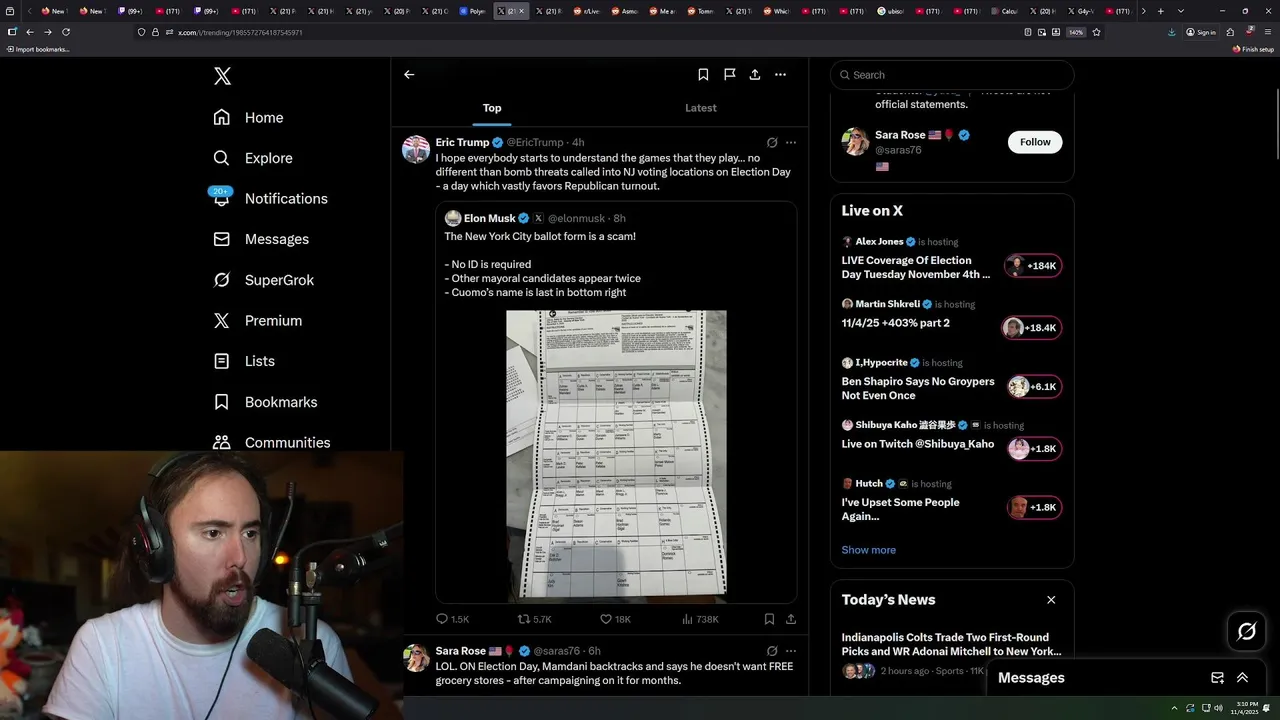The width and height of the screenshot is (1280, 720).
Task: Open the header more options ellipsis
Action: 780,74
